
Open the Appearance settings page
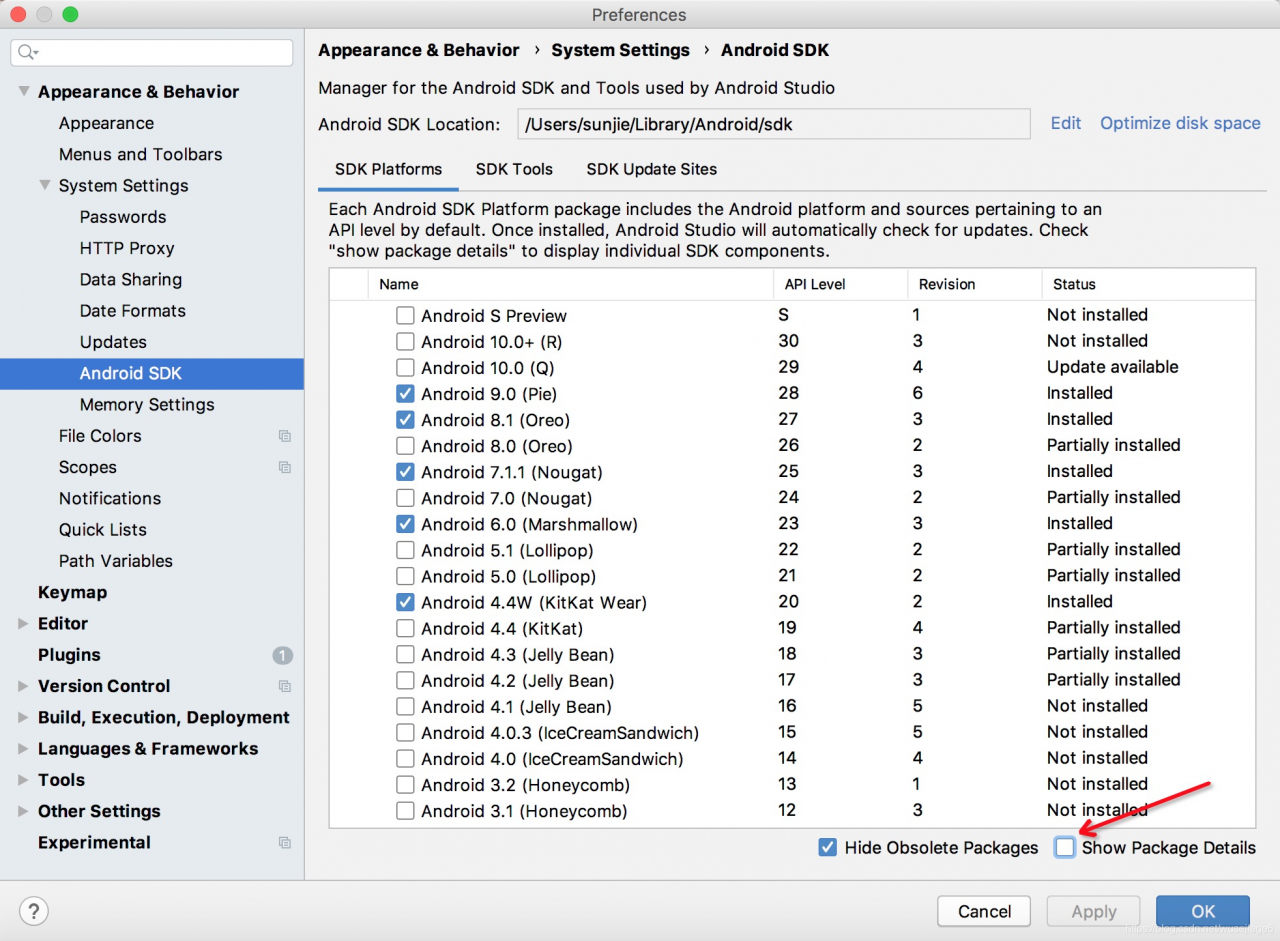106,123
